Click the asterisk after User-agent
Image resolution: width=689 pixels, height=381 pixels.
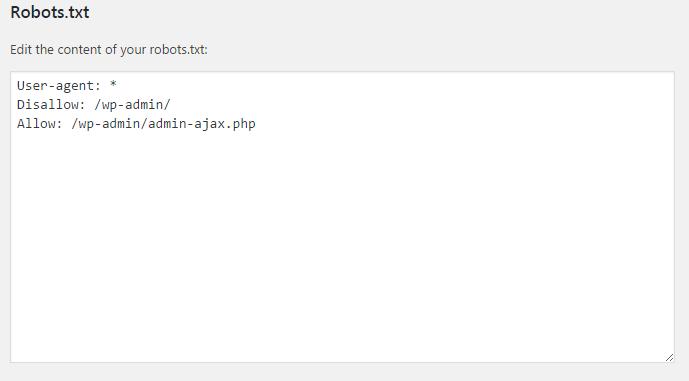coord(113,84)
